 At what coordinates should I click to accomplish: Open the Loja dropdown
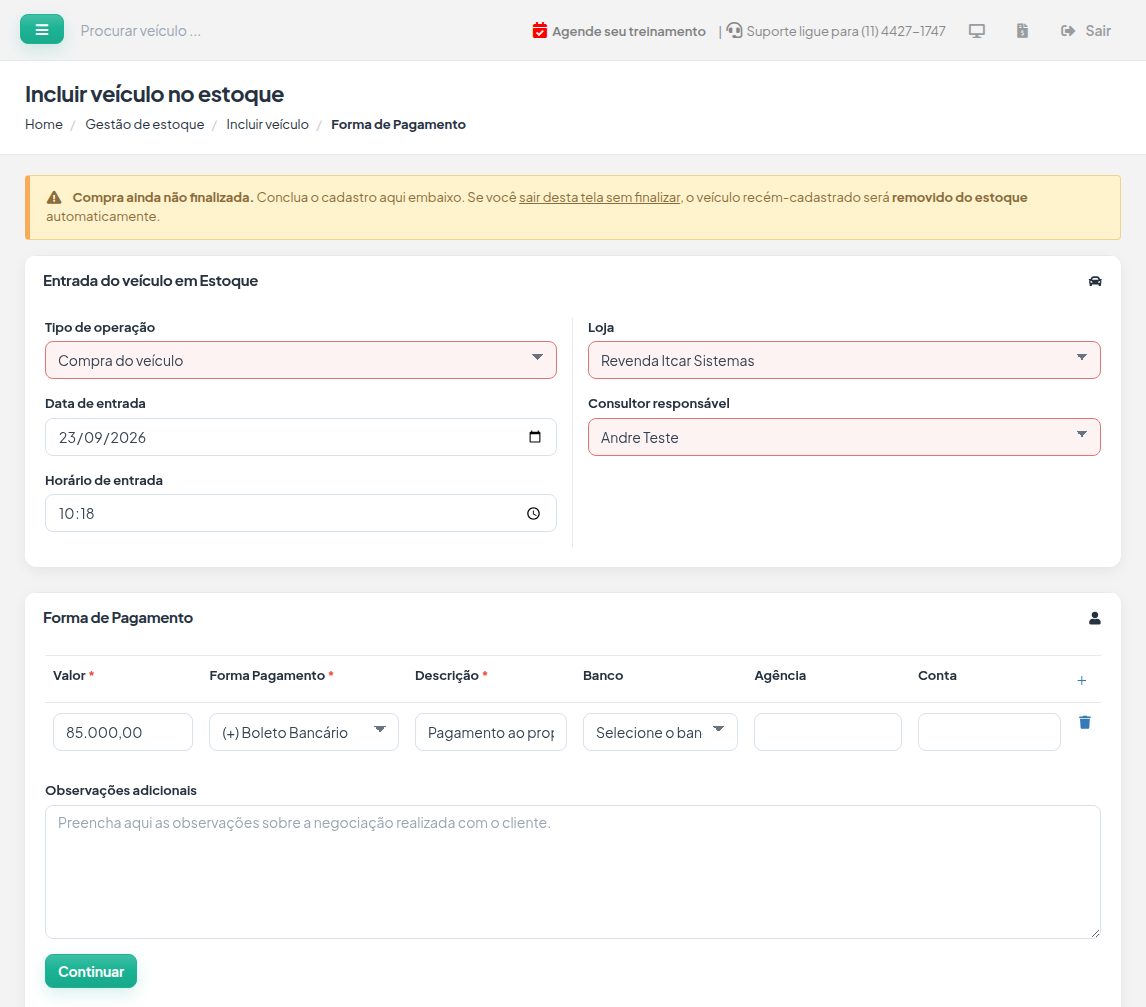(844, 360)
